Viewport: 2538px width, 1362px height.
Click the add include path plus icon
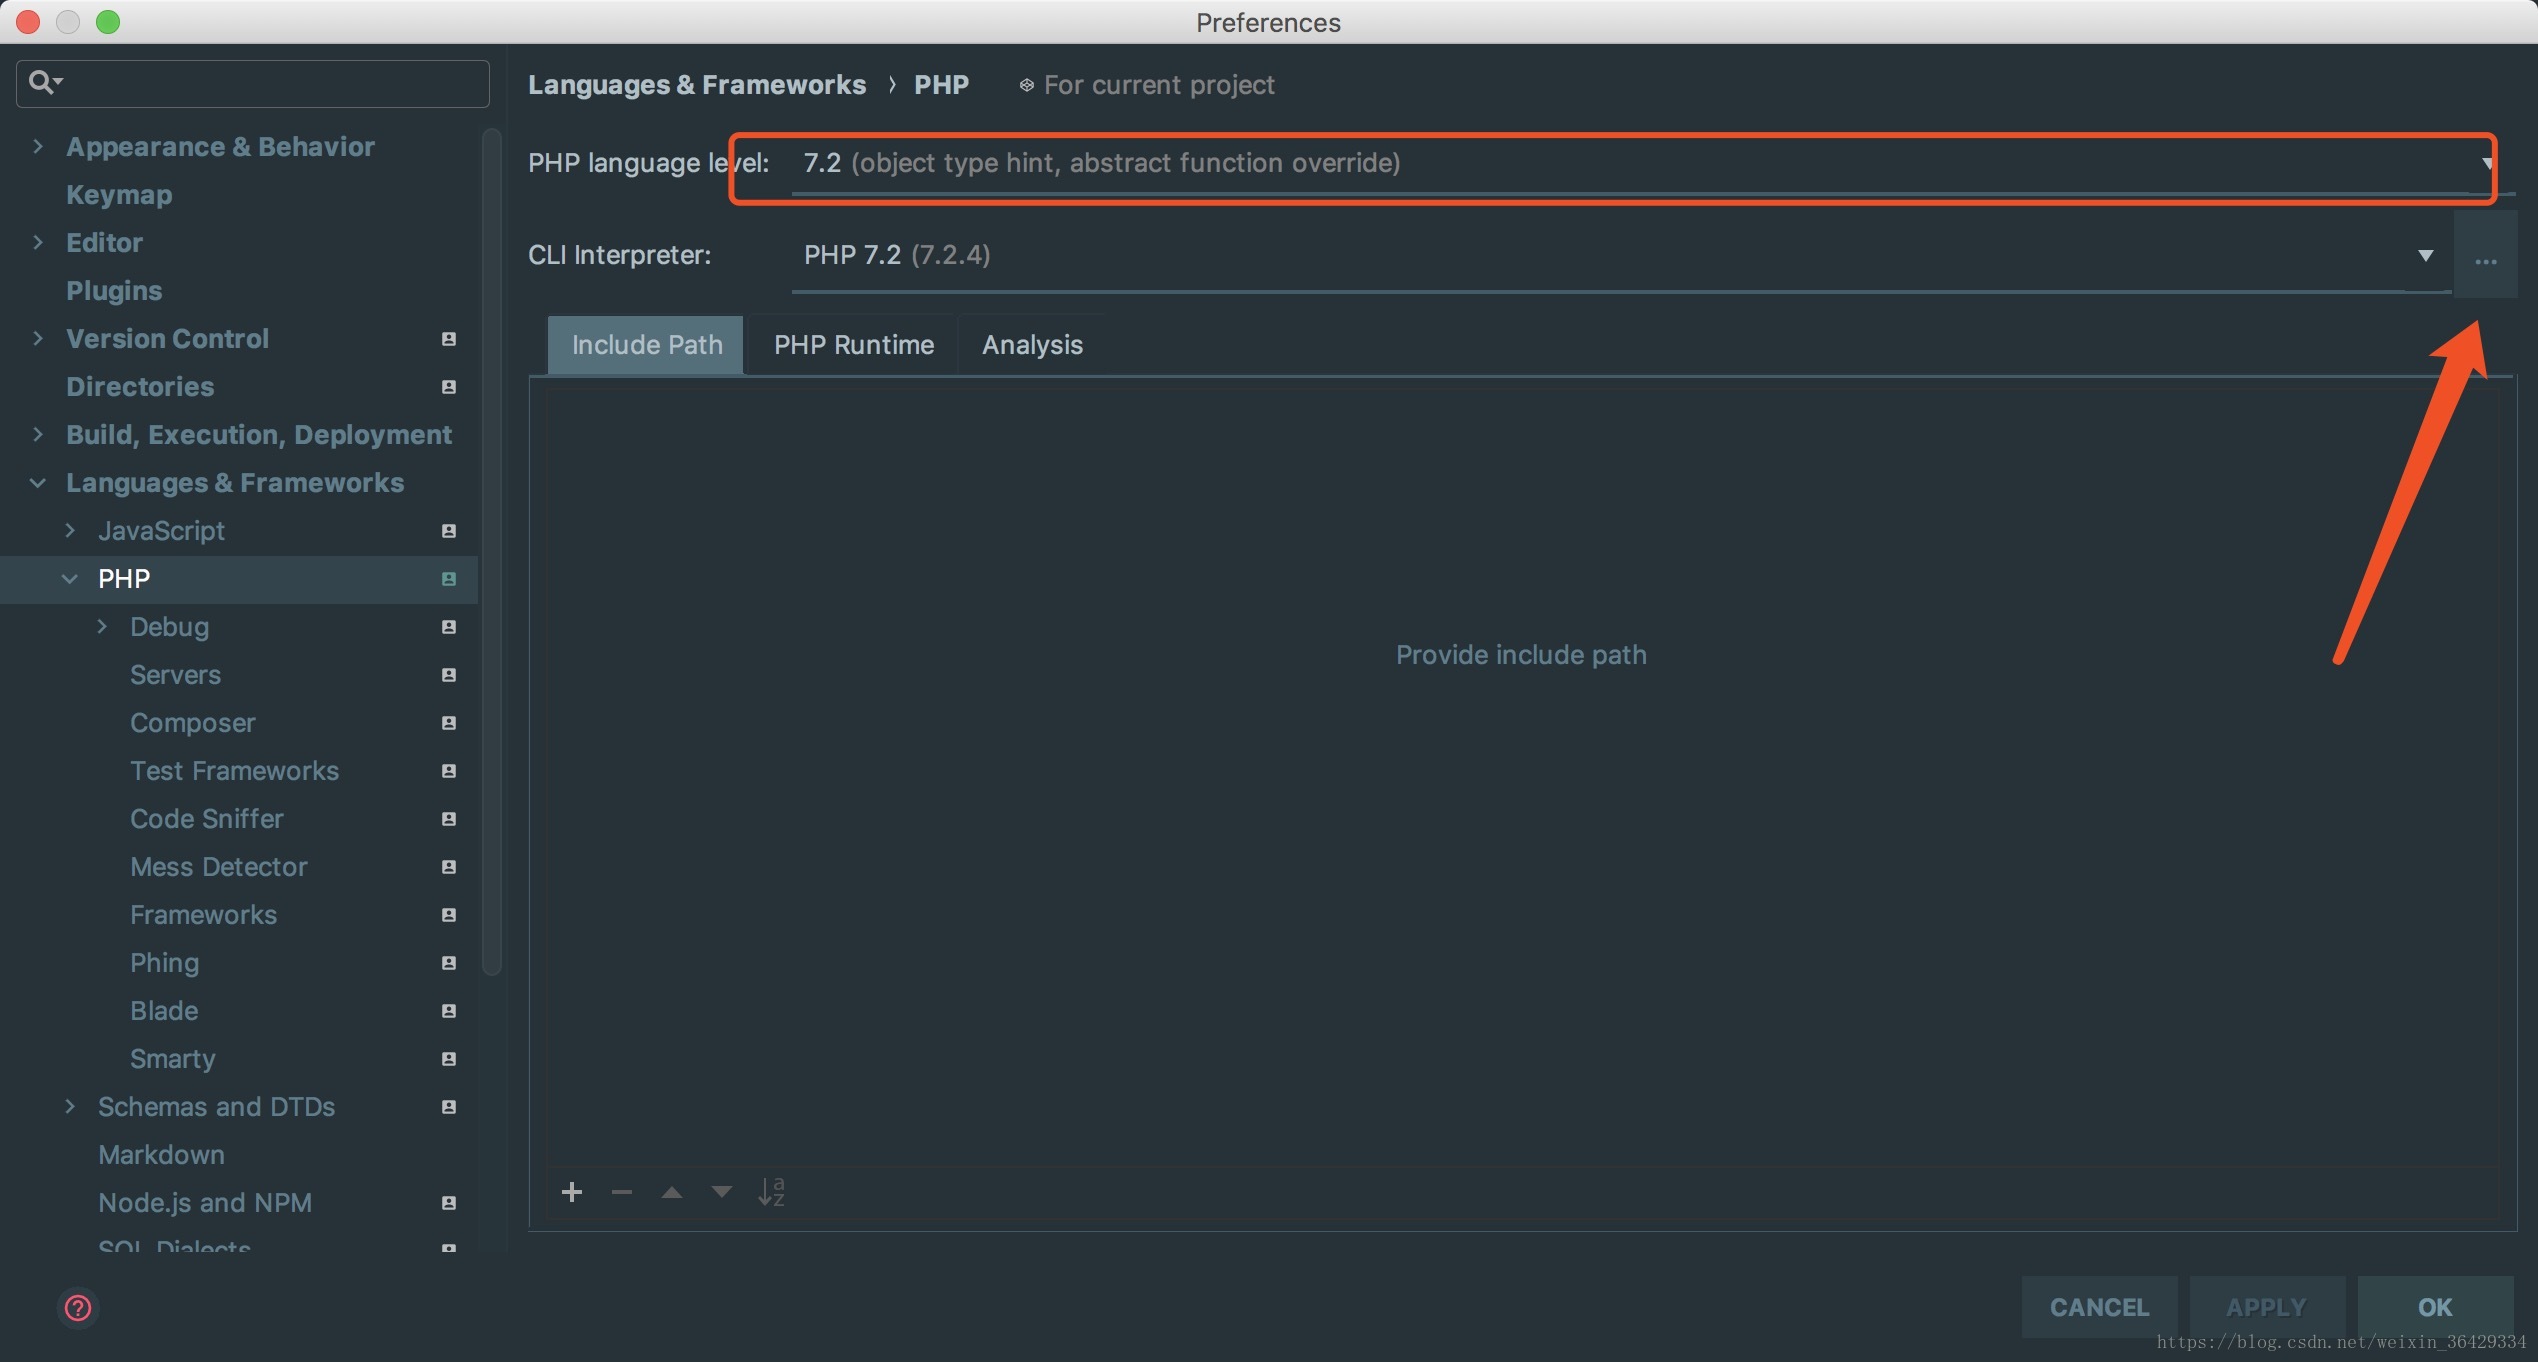[572, 1191]
